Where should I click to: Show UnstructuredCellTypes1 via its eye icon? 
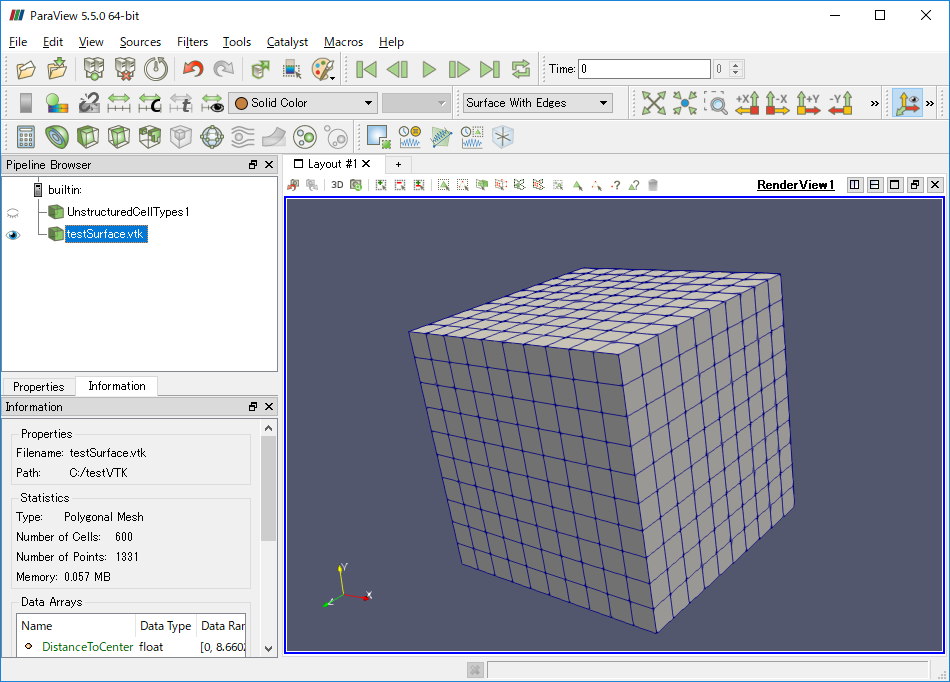tap(13, 212)
